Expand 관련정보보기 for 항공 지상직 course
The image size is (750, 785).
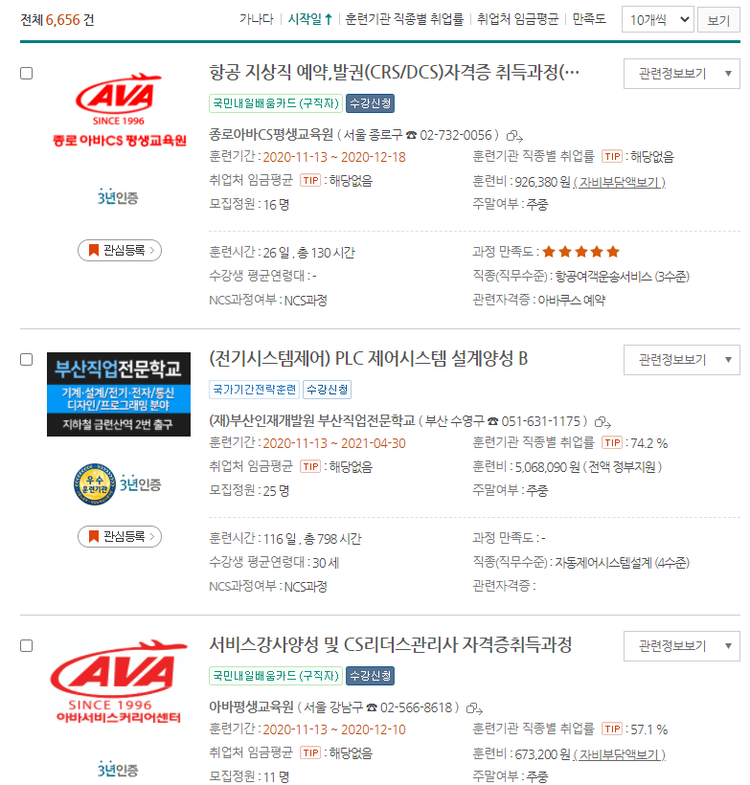681,74
